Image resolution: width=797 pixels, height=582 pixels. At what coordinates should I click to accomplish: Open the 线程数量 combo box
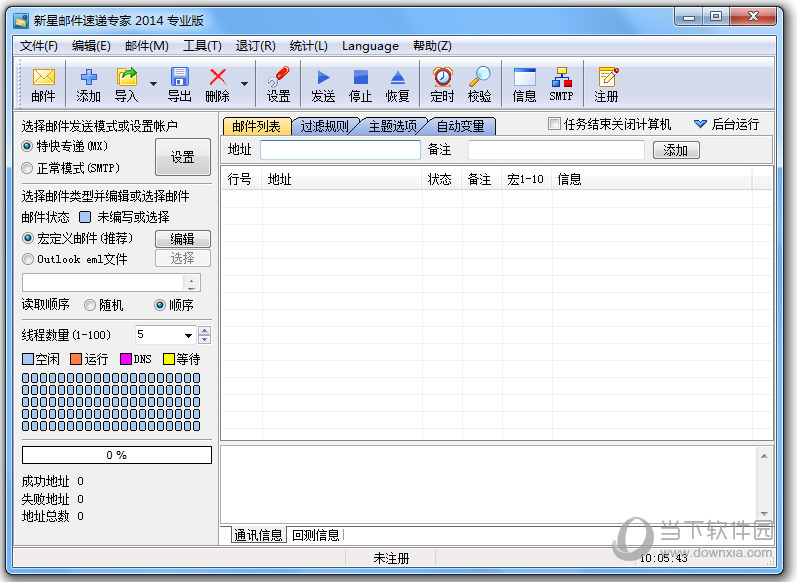pyautogui.click(x=166, y=335)
